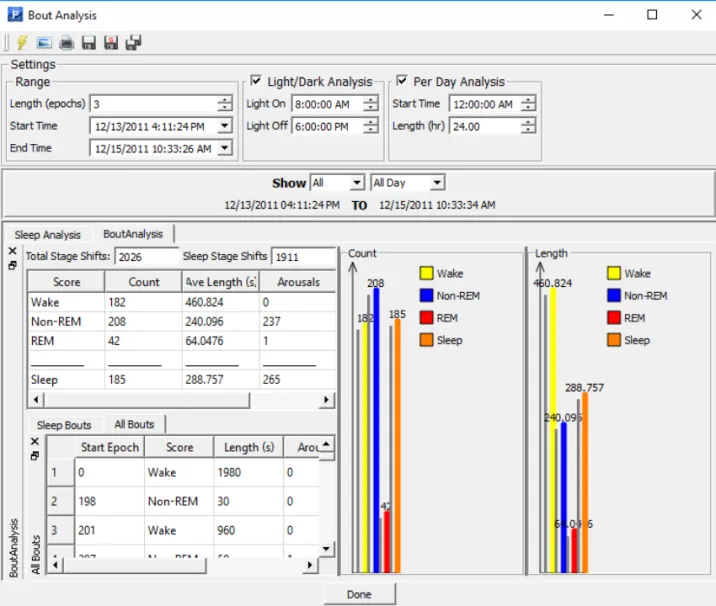The width and height of the screenshot is (716, 606).
Task: Close the upper statistics panel with its X
Action: 13,251
